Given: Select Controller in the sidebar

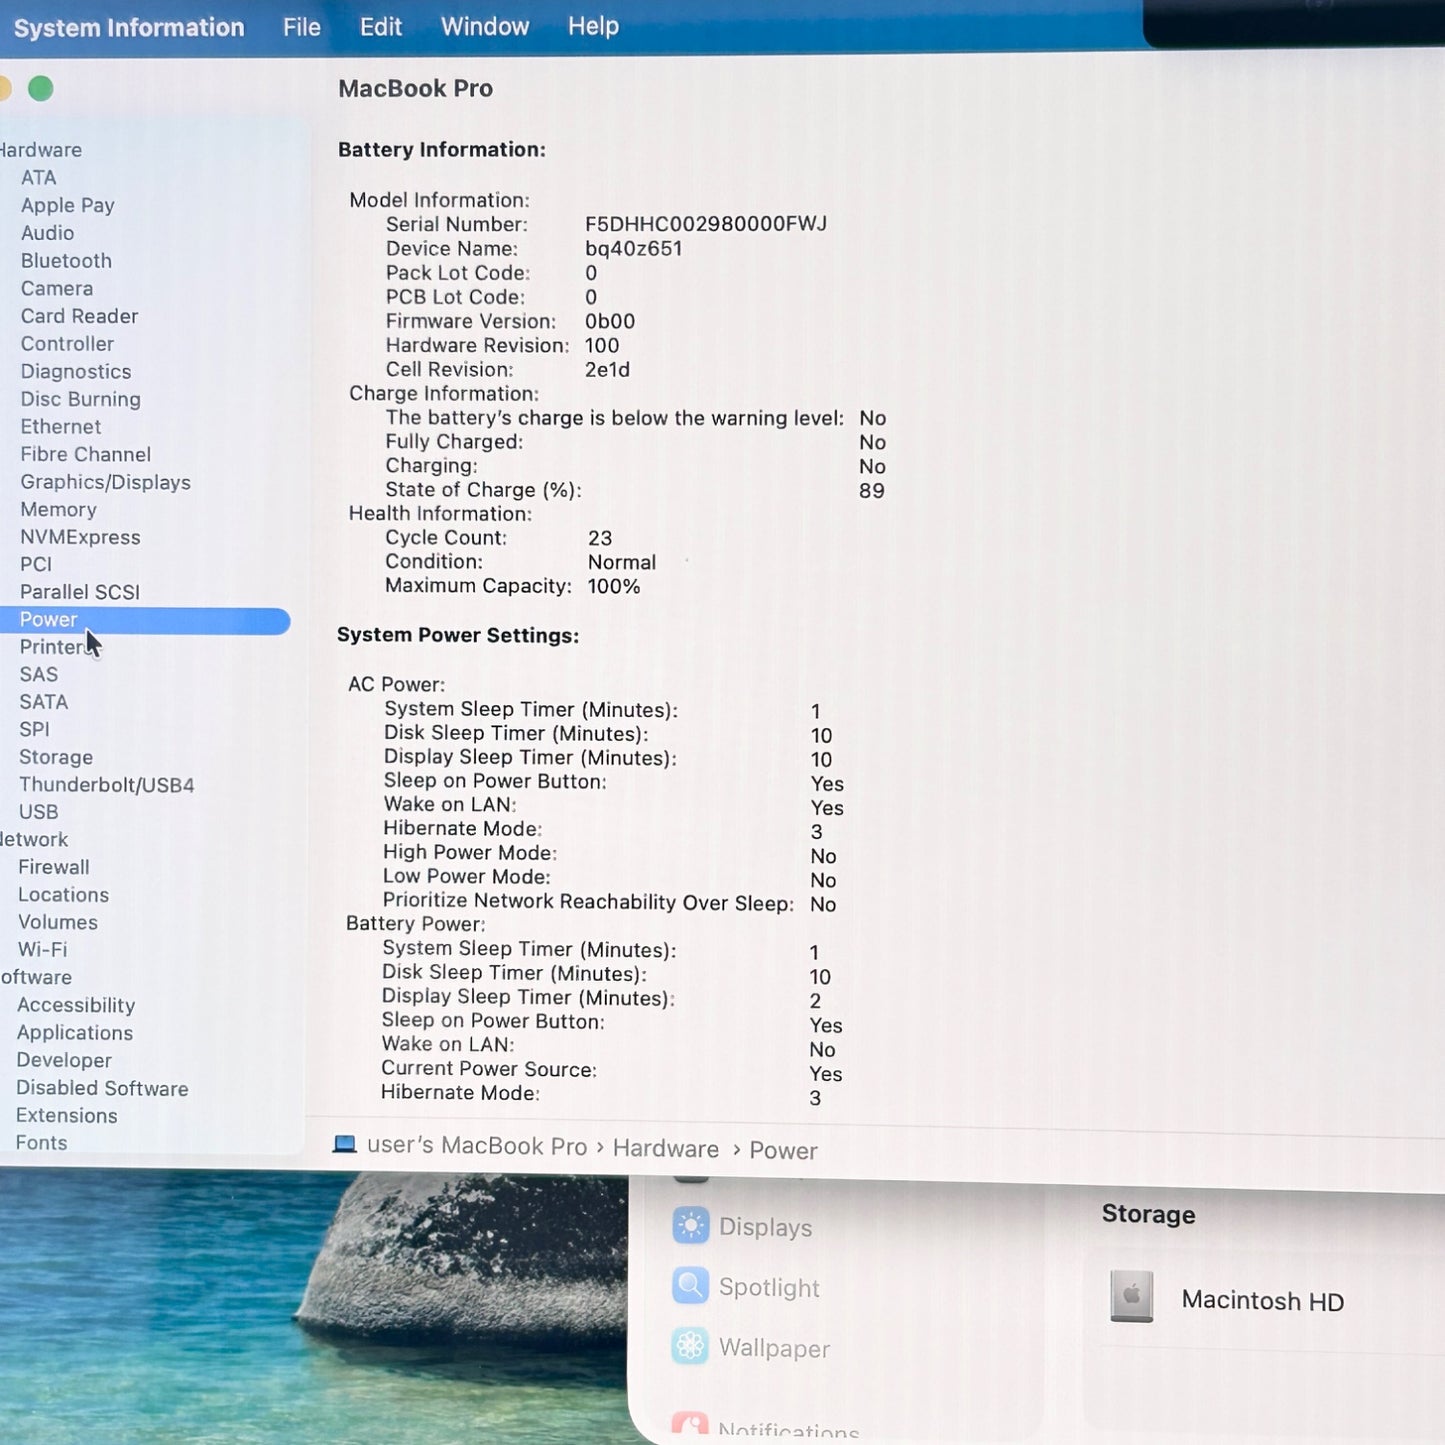Looking at the screenshot, I should tap(67, 344).
